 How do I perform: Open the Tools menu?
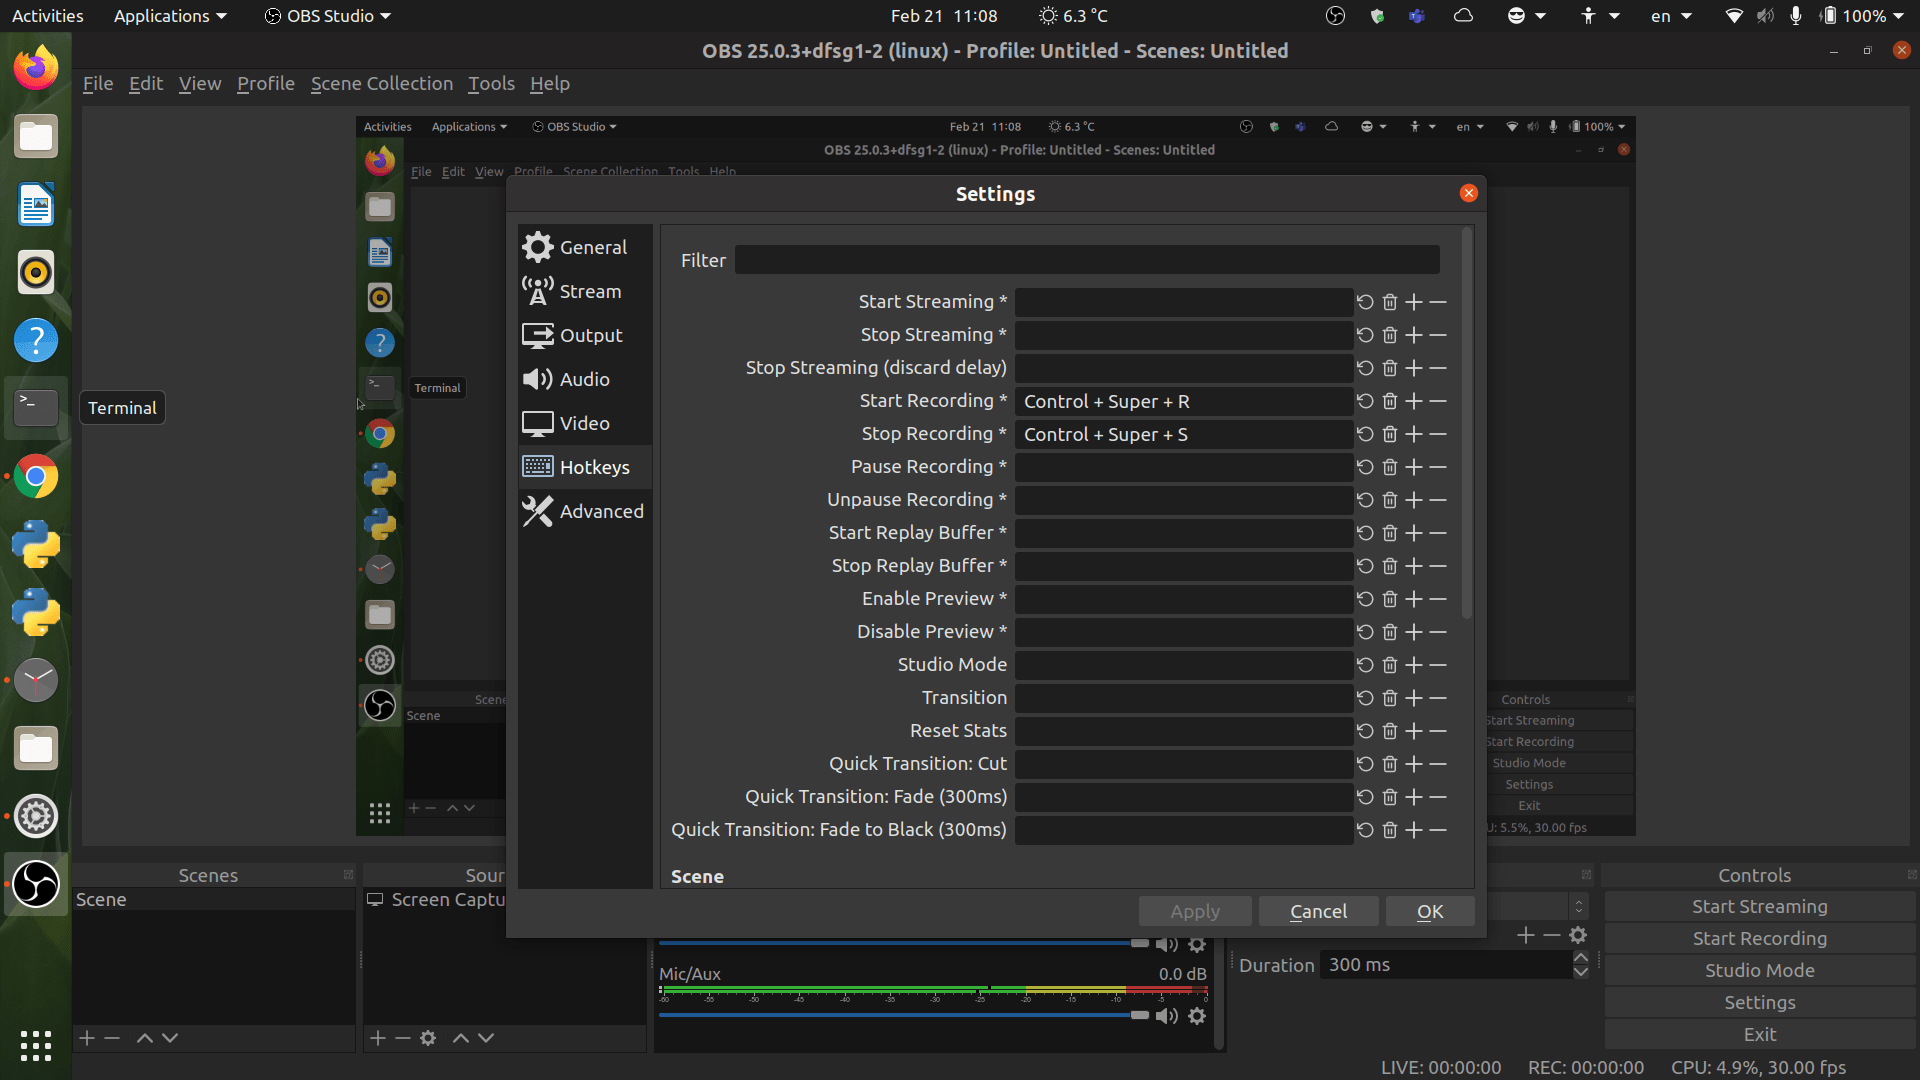coord(491,84)
